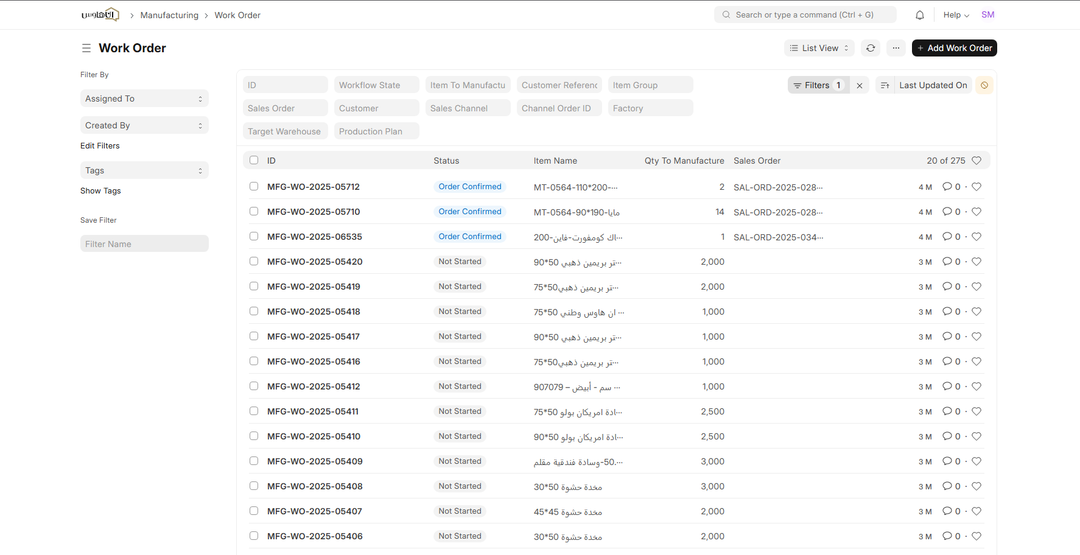Image resolution: width=1080 pixels, height=555 pixels.
Task: Click the Edit Filters link
Action: click(x=100, y=146)
